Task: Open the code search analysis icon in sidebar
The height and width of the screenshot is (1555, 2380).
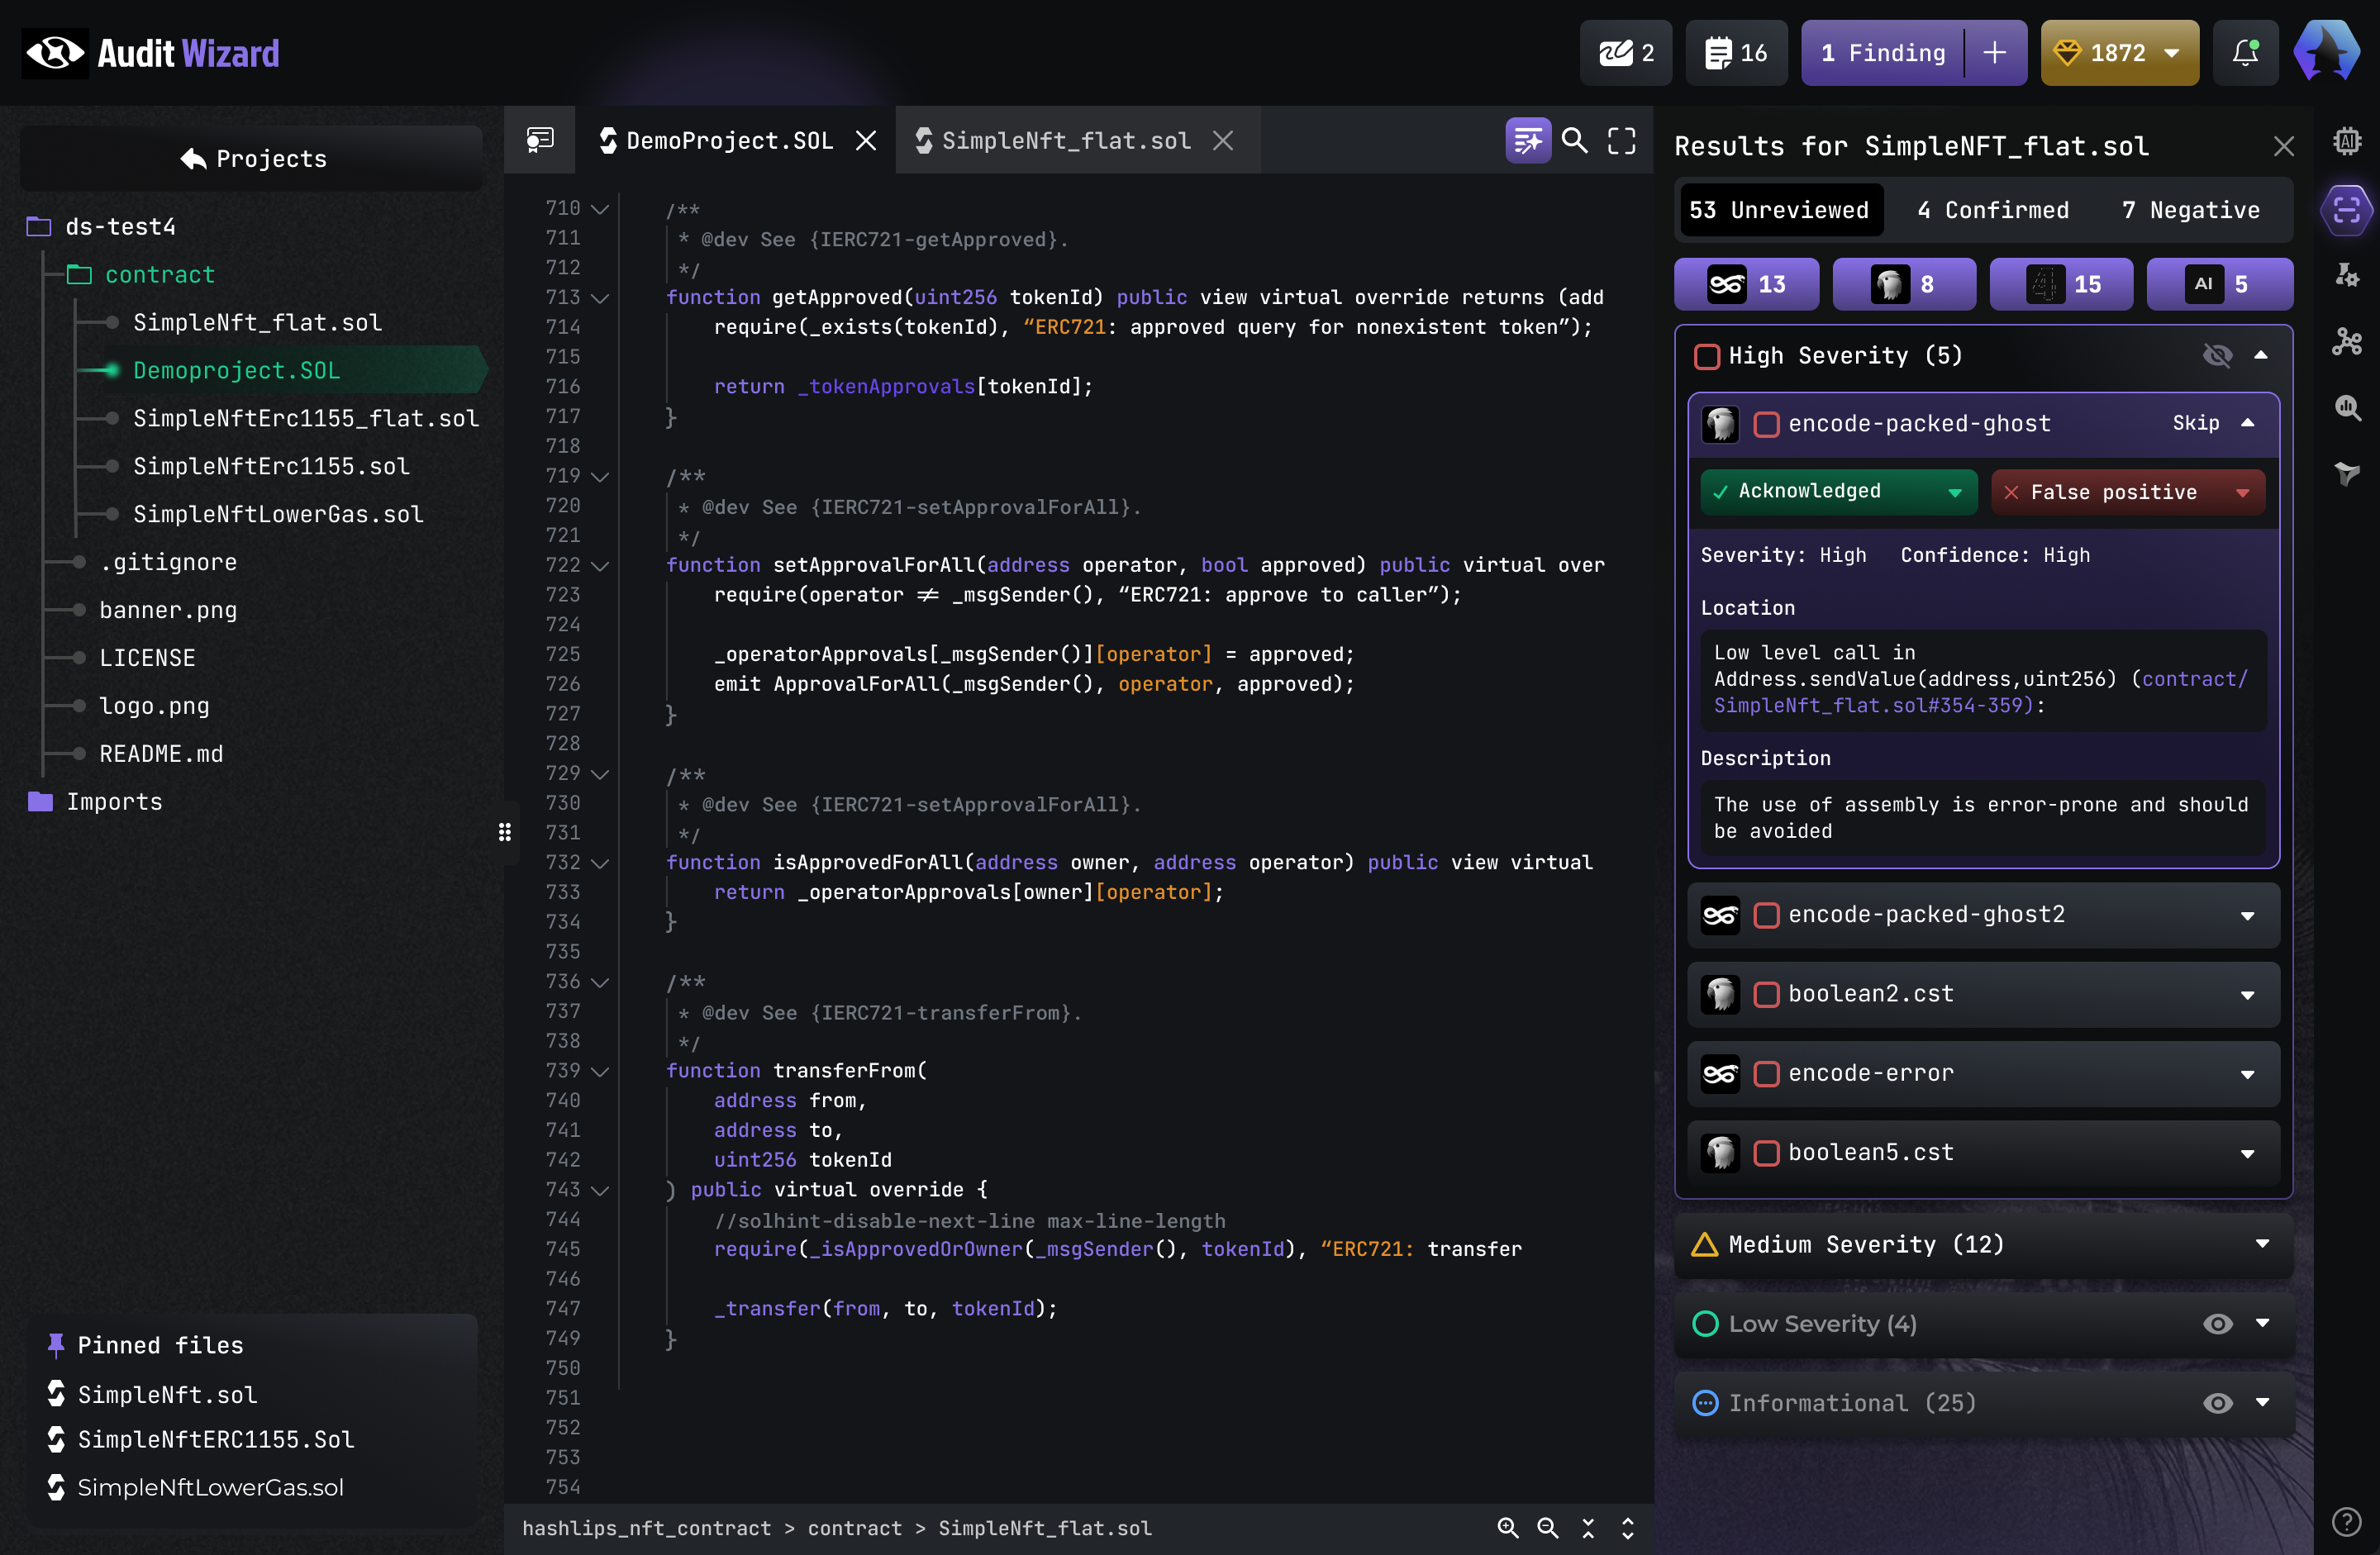Action: pyautogui.click(x=2347, y=408)
